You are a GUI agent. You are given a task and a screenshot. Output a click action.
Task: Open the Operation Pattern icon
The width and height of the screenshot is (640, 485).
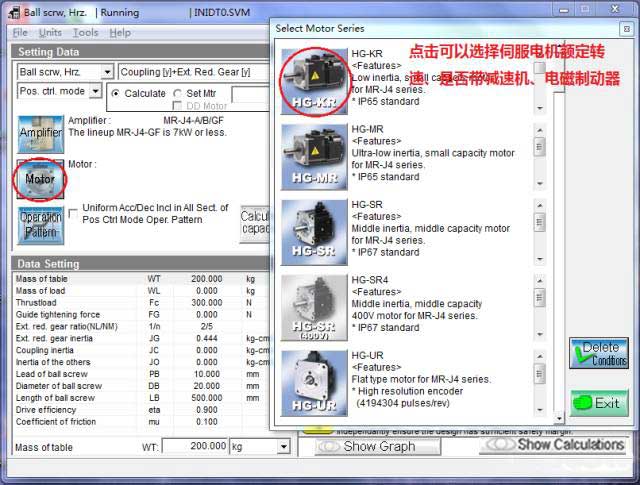click(40, 224)
